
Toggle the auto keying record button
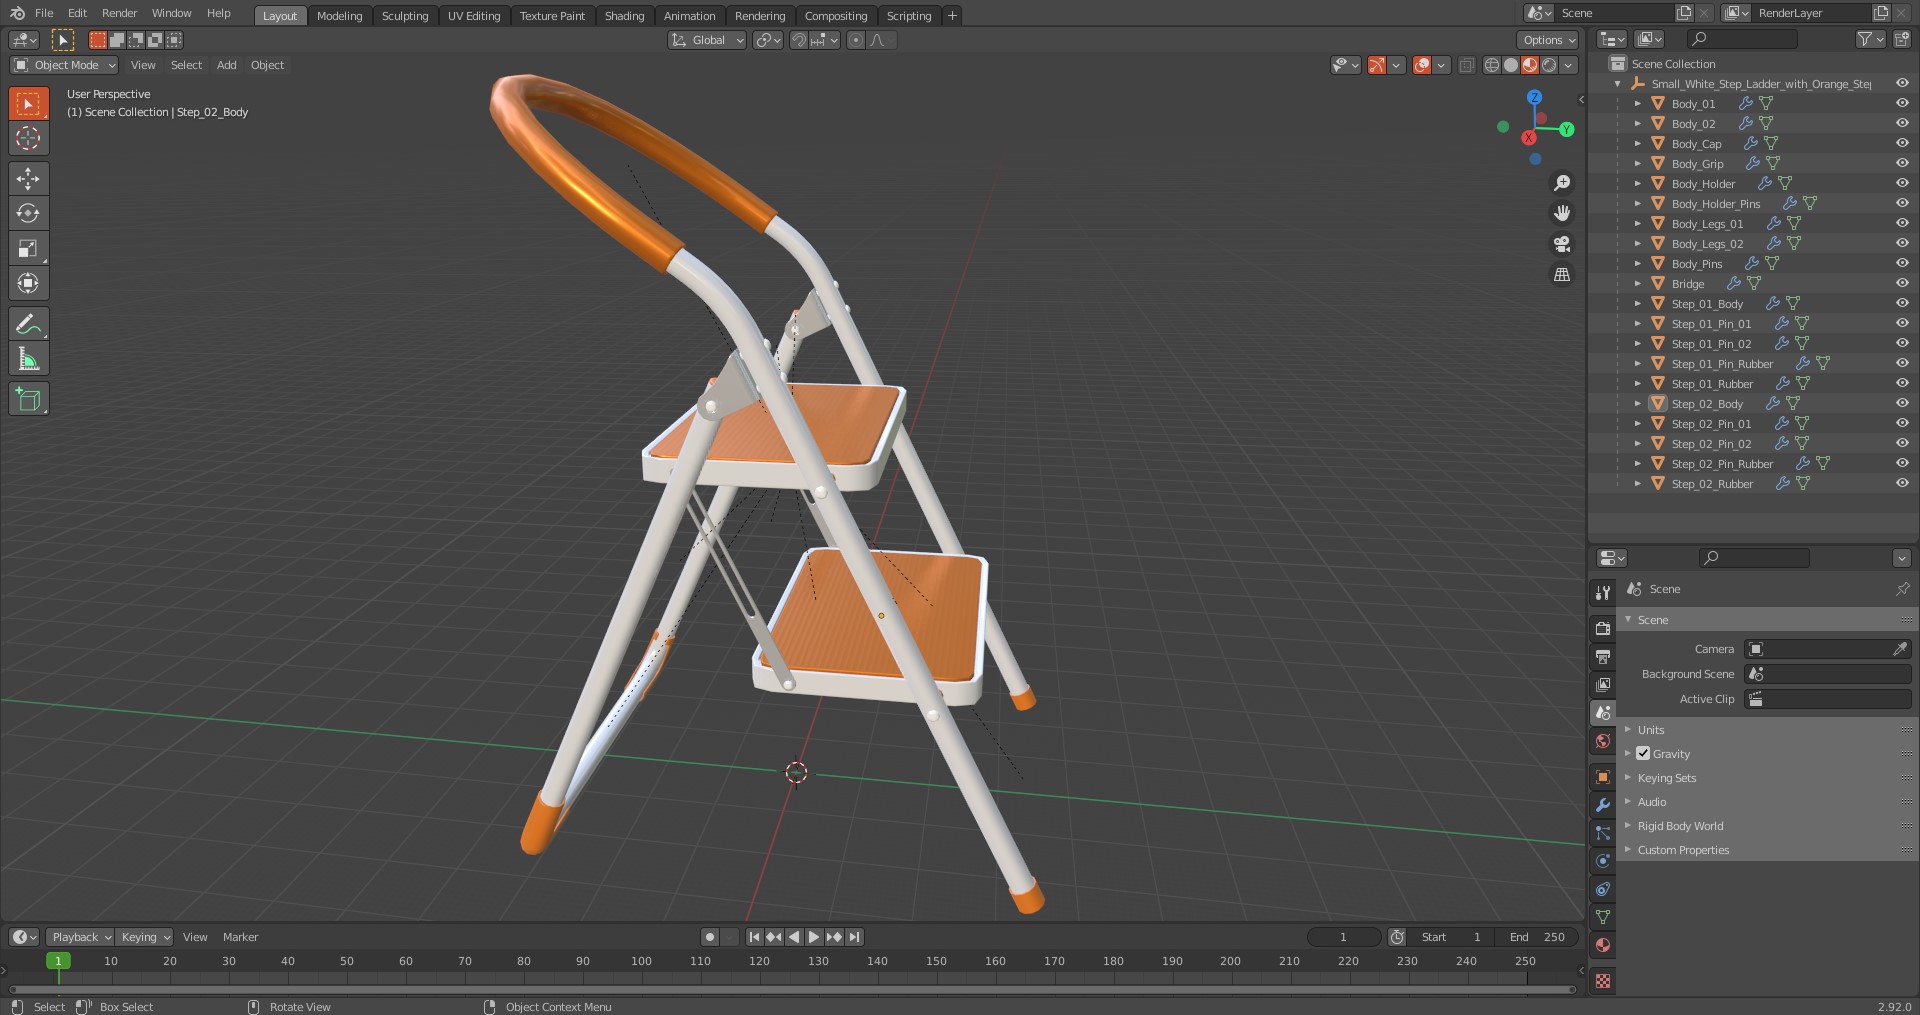click(709, 937)
